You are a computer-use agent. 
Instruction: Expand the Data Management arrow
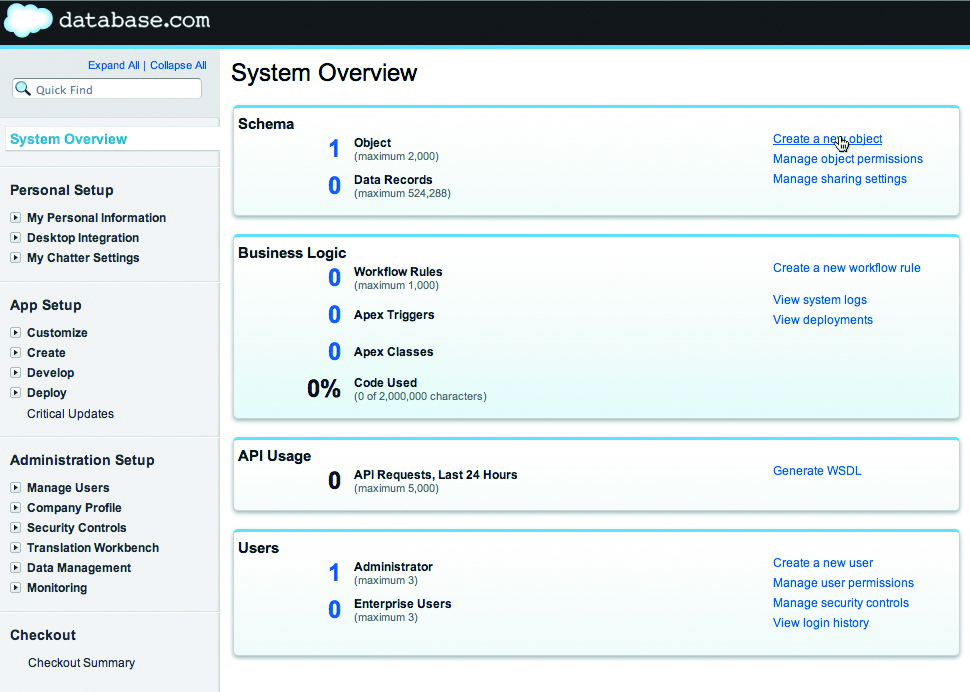point(15,568)
